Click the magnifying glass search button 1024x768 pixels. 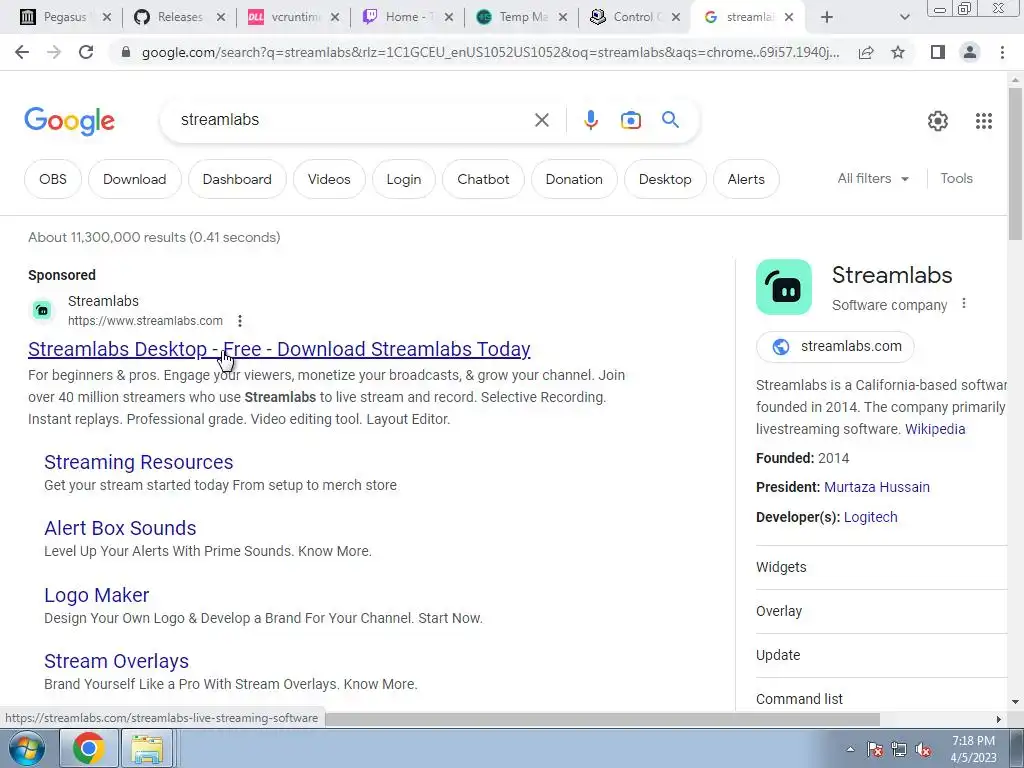click(x=670, y=120)
